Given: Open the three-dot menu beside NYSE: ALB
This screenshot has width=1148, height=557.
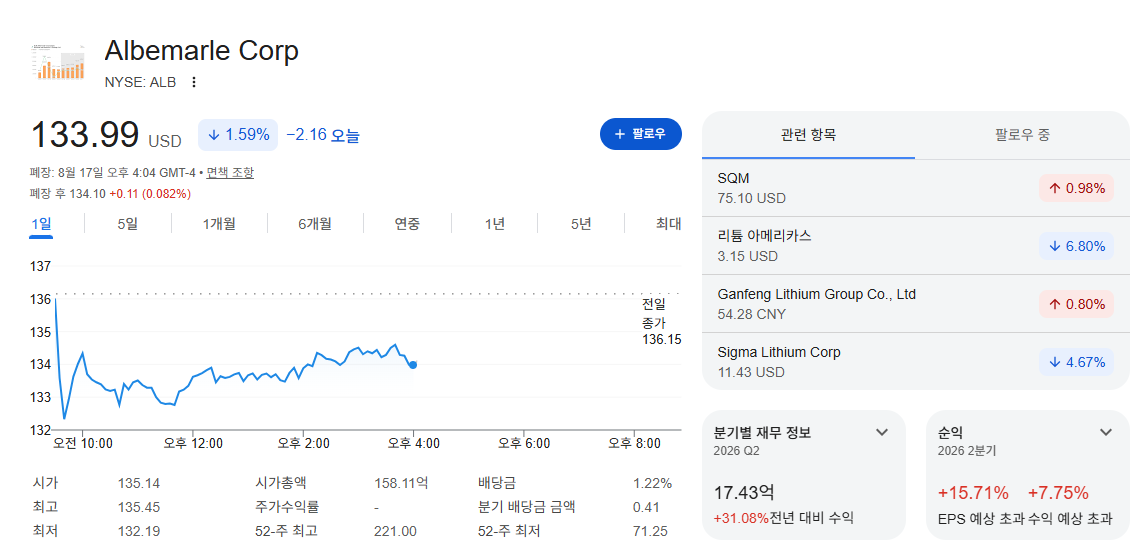Looking at the screenshot, I should [193, 82].
